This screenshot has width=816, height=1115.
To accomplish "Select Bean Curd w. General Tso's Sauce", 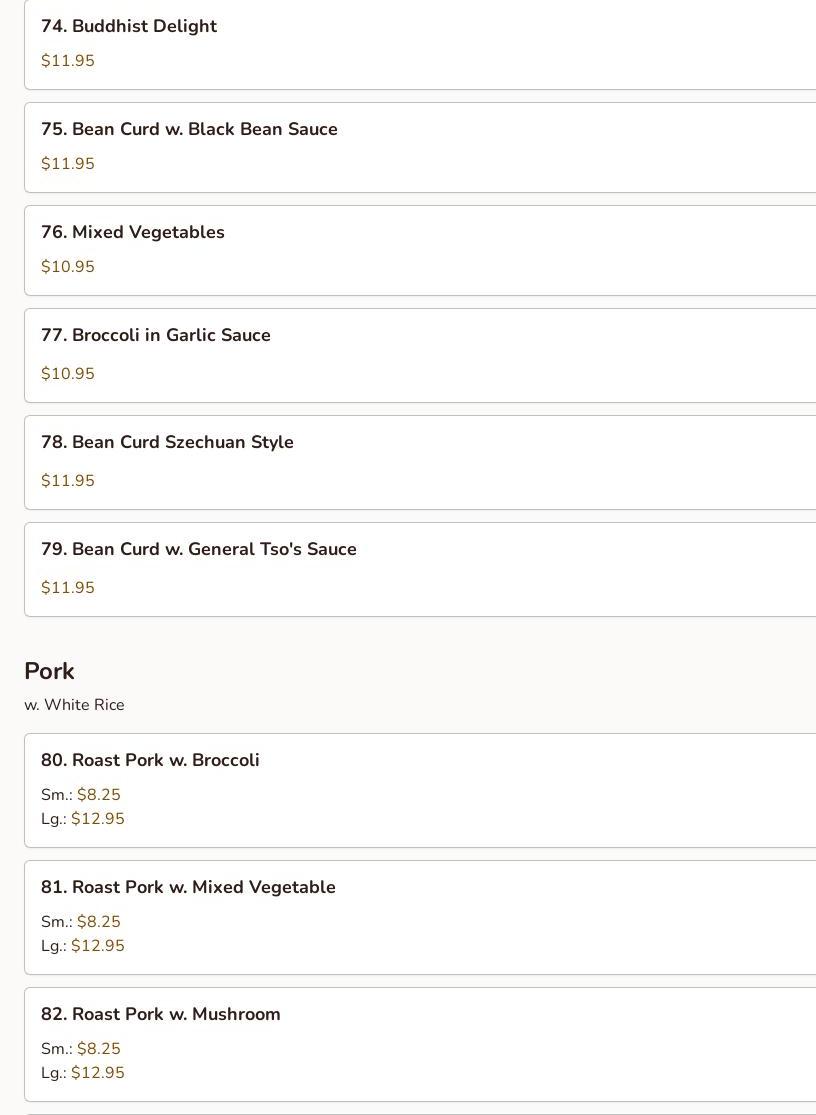I will tap(199, 550).
